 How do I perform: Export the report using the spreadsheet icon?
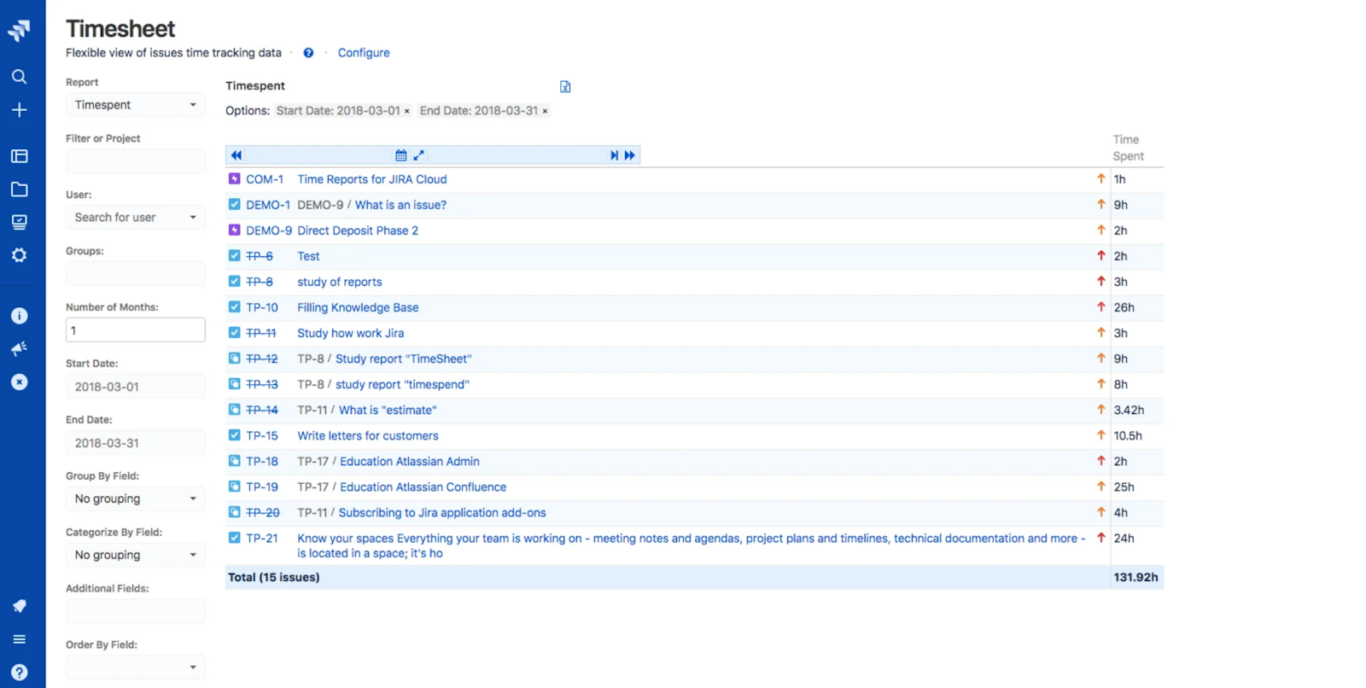565,86
